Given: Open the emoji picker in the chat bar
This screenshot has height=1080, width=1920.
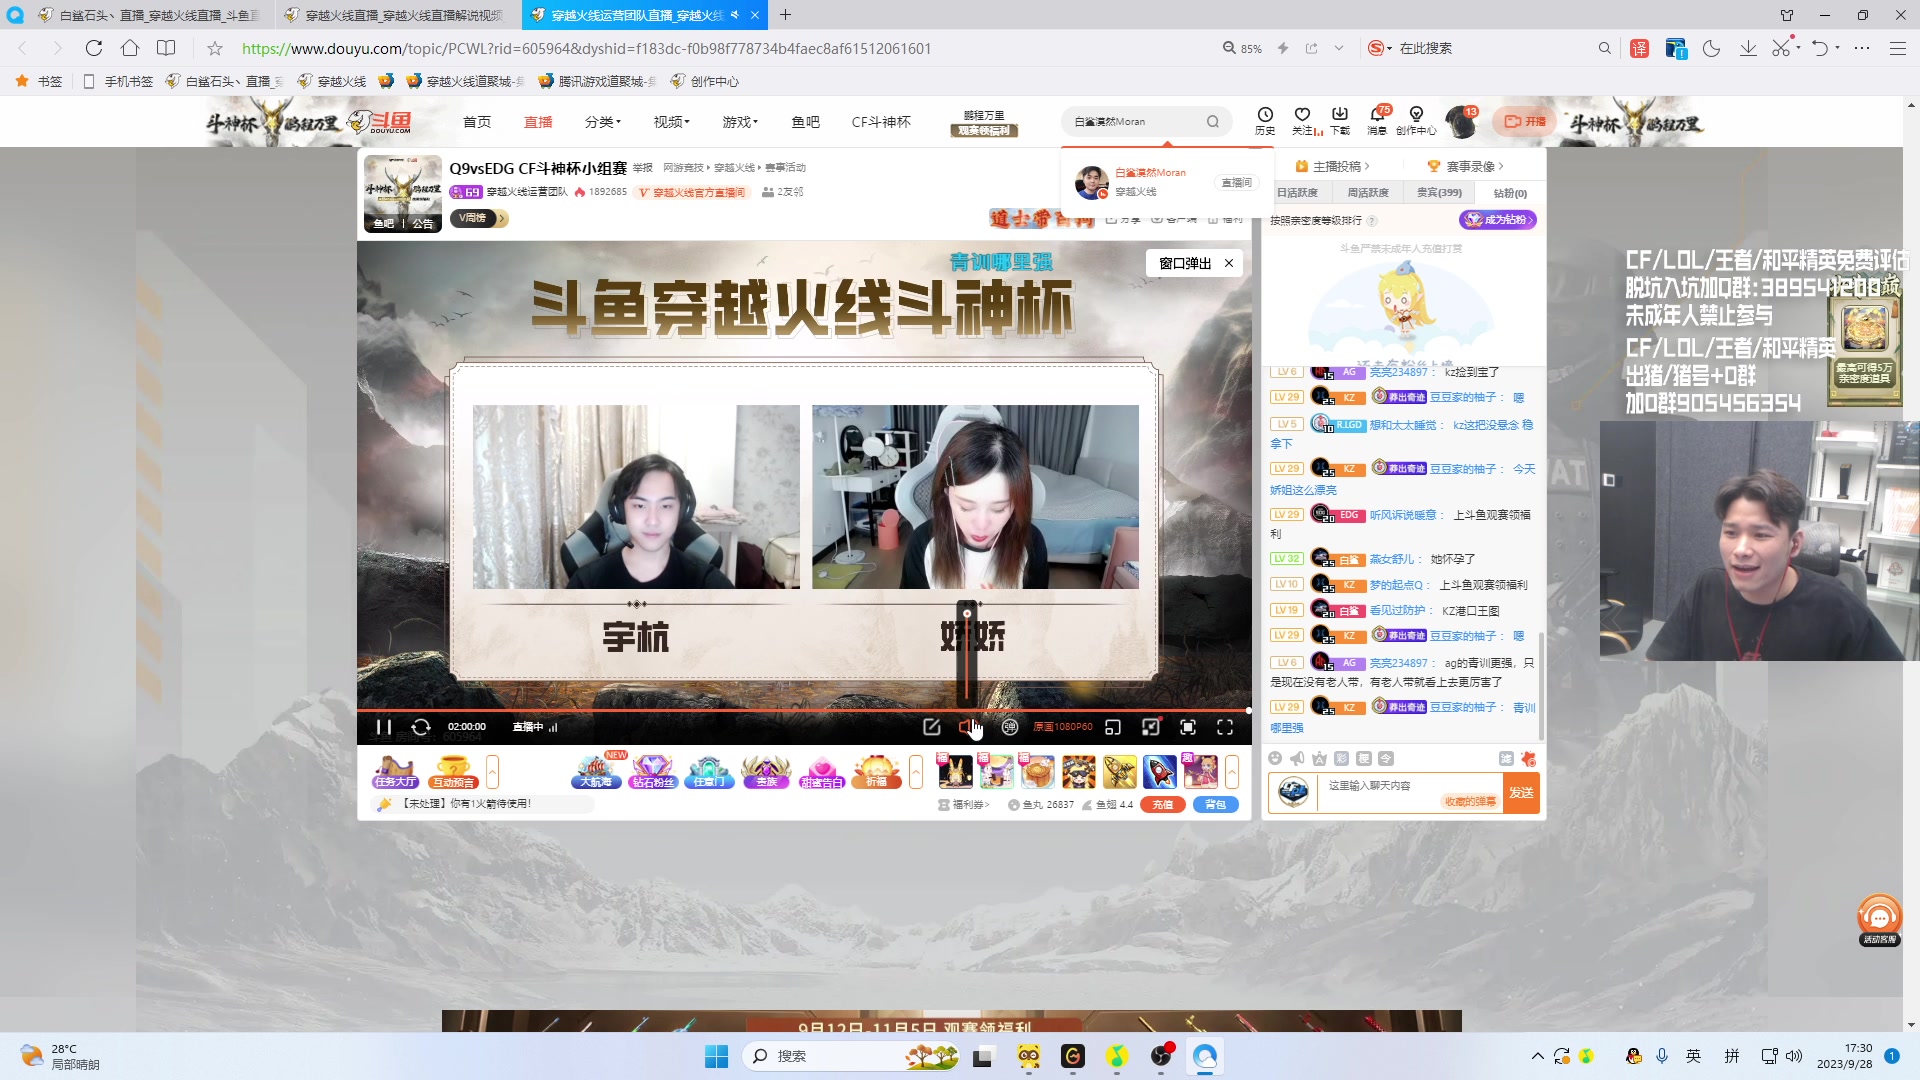Looking at the screenshot, I should click(1275, 760).
